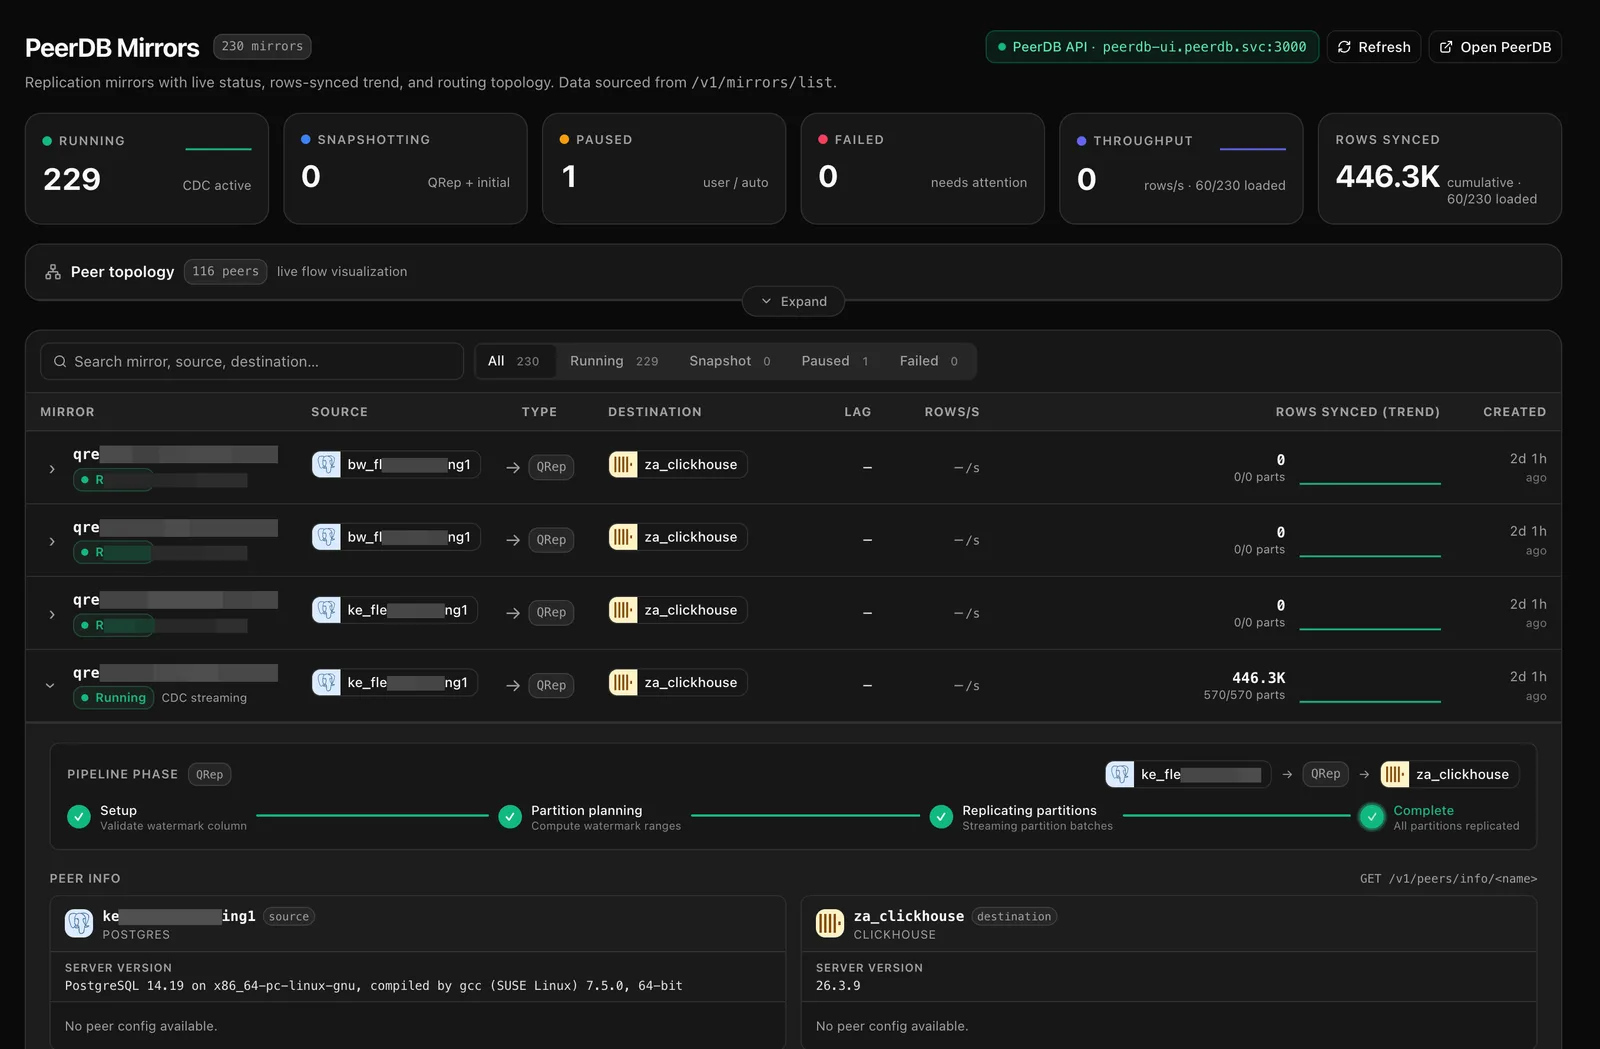Screen dimensions: 1600x1049
Task: Click the GET /v1/peers/info/<name> text
Action: pos(1448,879)
